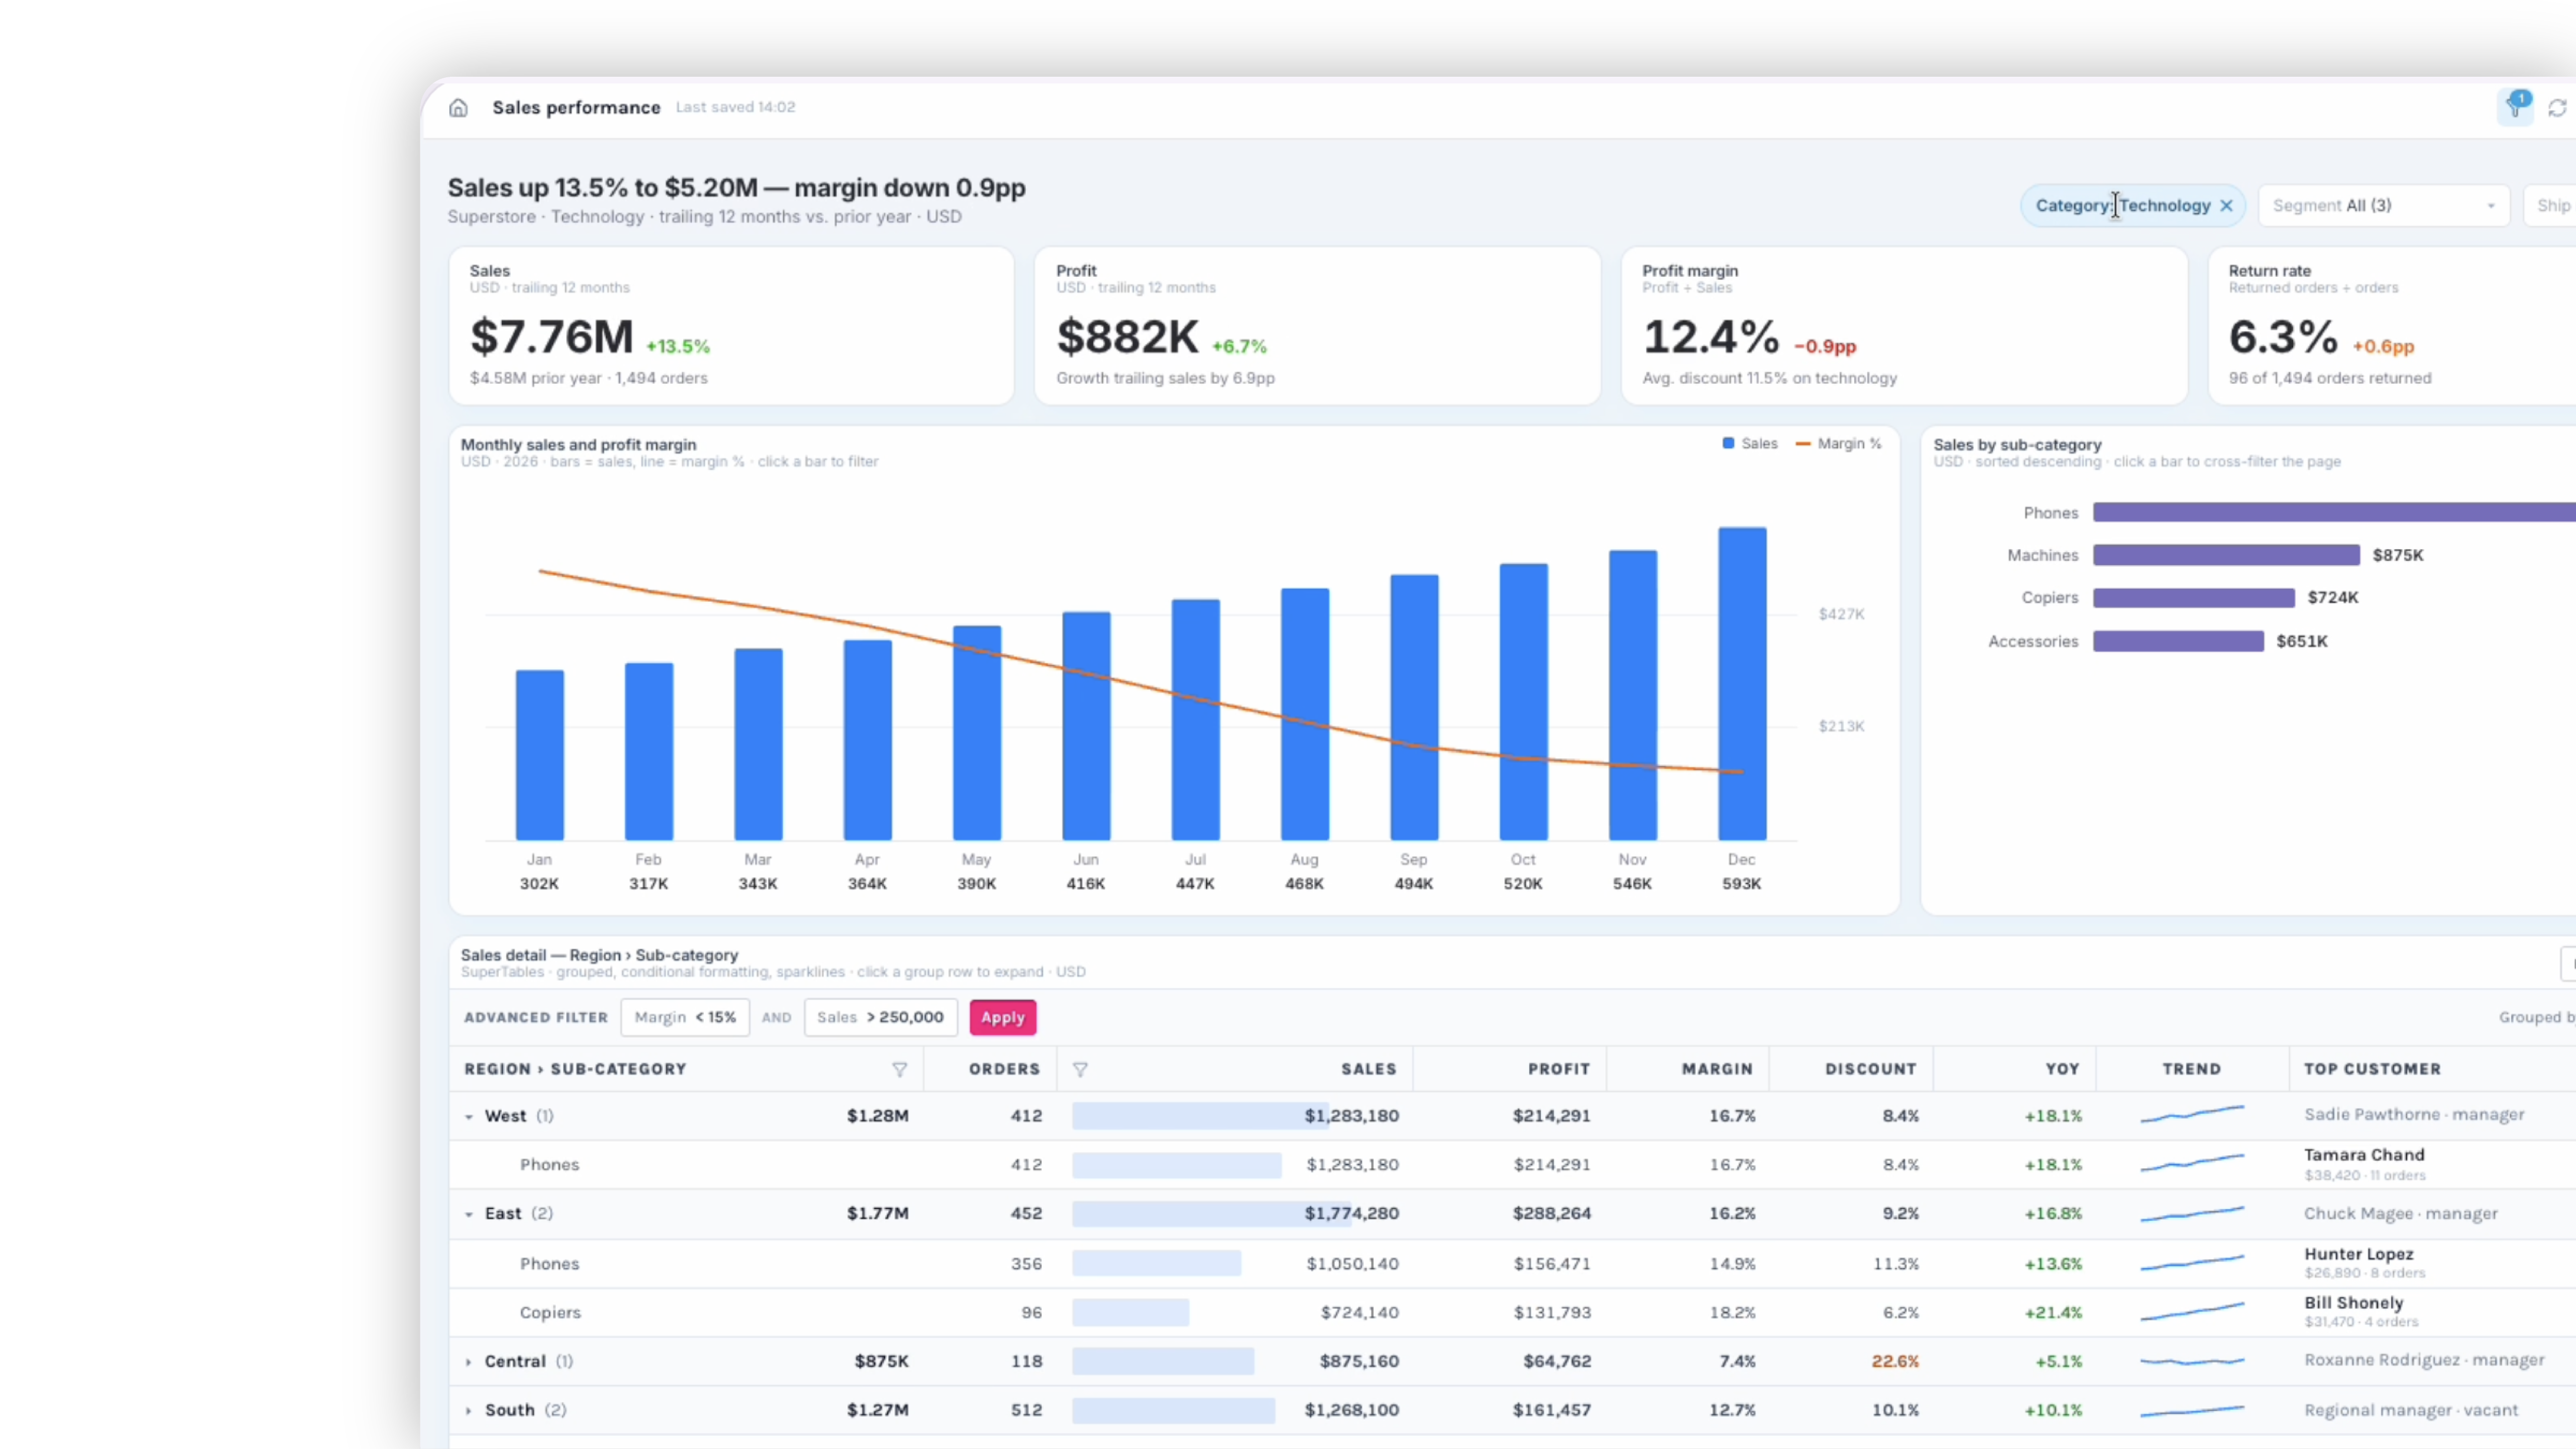Select the Phones sub-category bar
Viewport: 2576px width, 1449px height.
tap(2334, 513)
